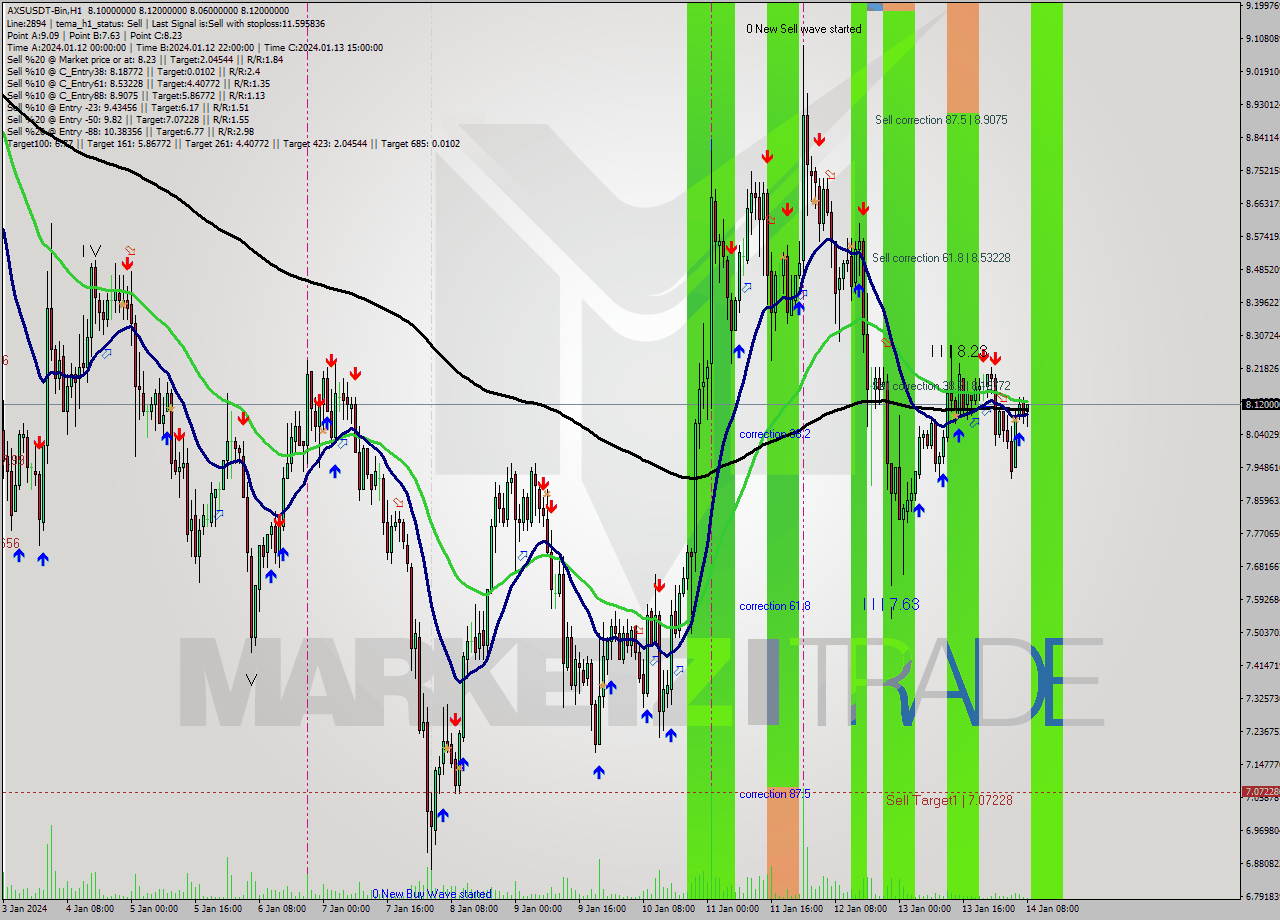Click the 'Sell correction 87.5 | 8.9075' label
The image size is (1280, 920).
[941, 120]
